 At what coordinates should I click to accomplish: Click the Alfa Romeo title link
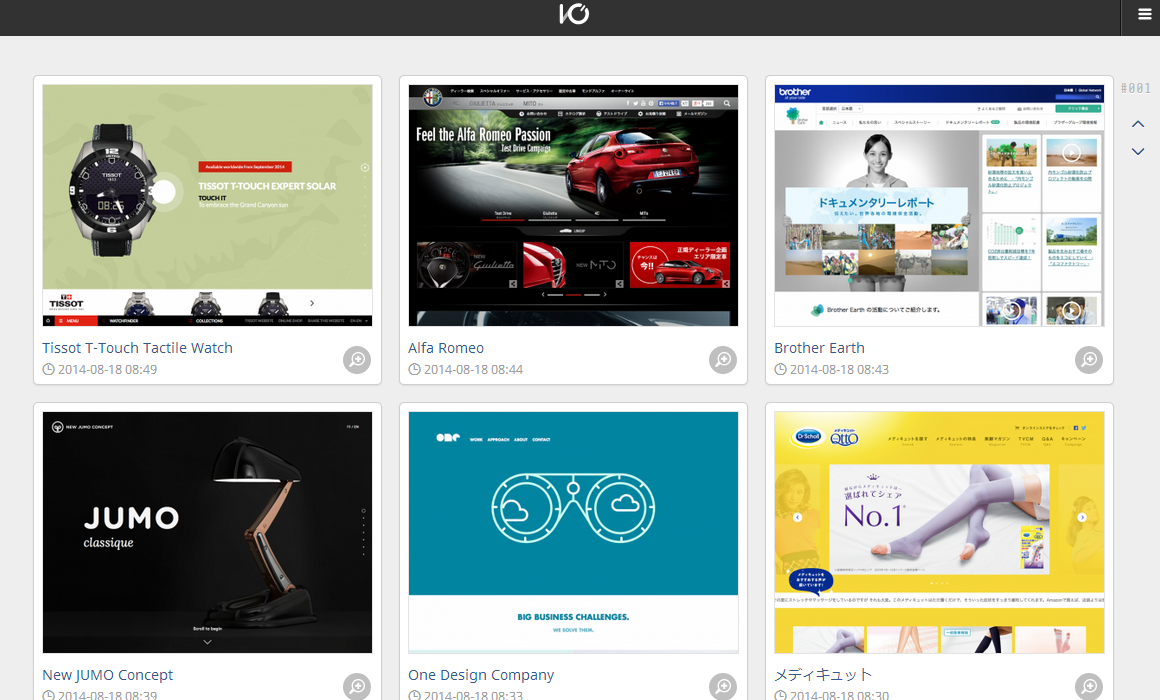(446, 348)
